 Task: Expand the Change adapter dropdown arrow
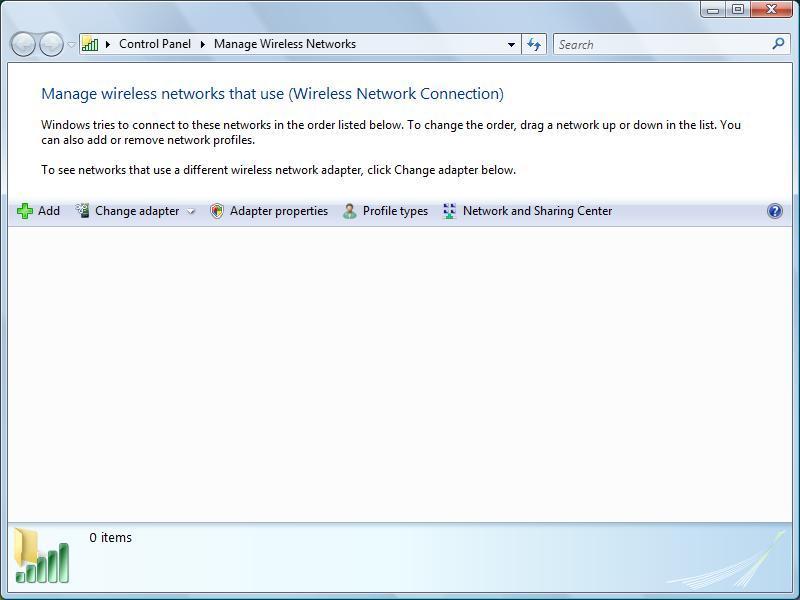coord(191,211)
